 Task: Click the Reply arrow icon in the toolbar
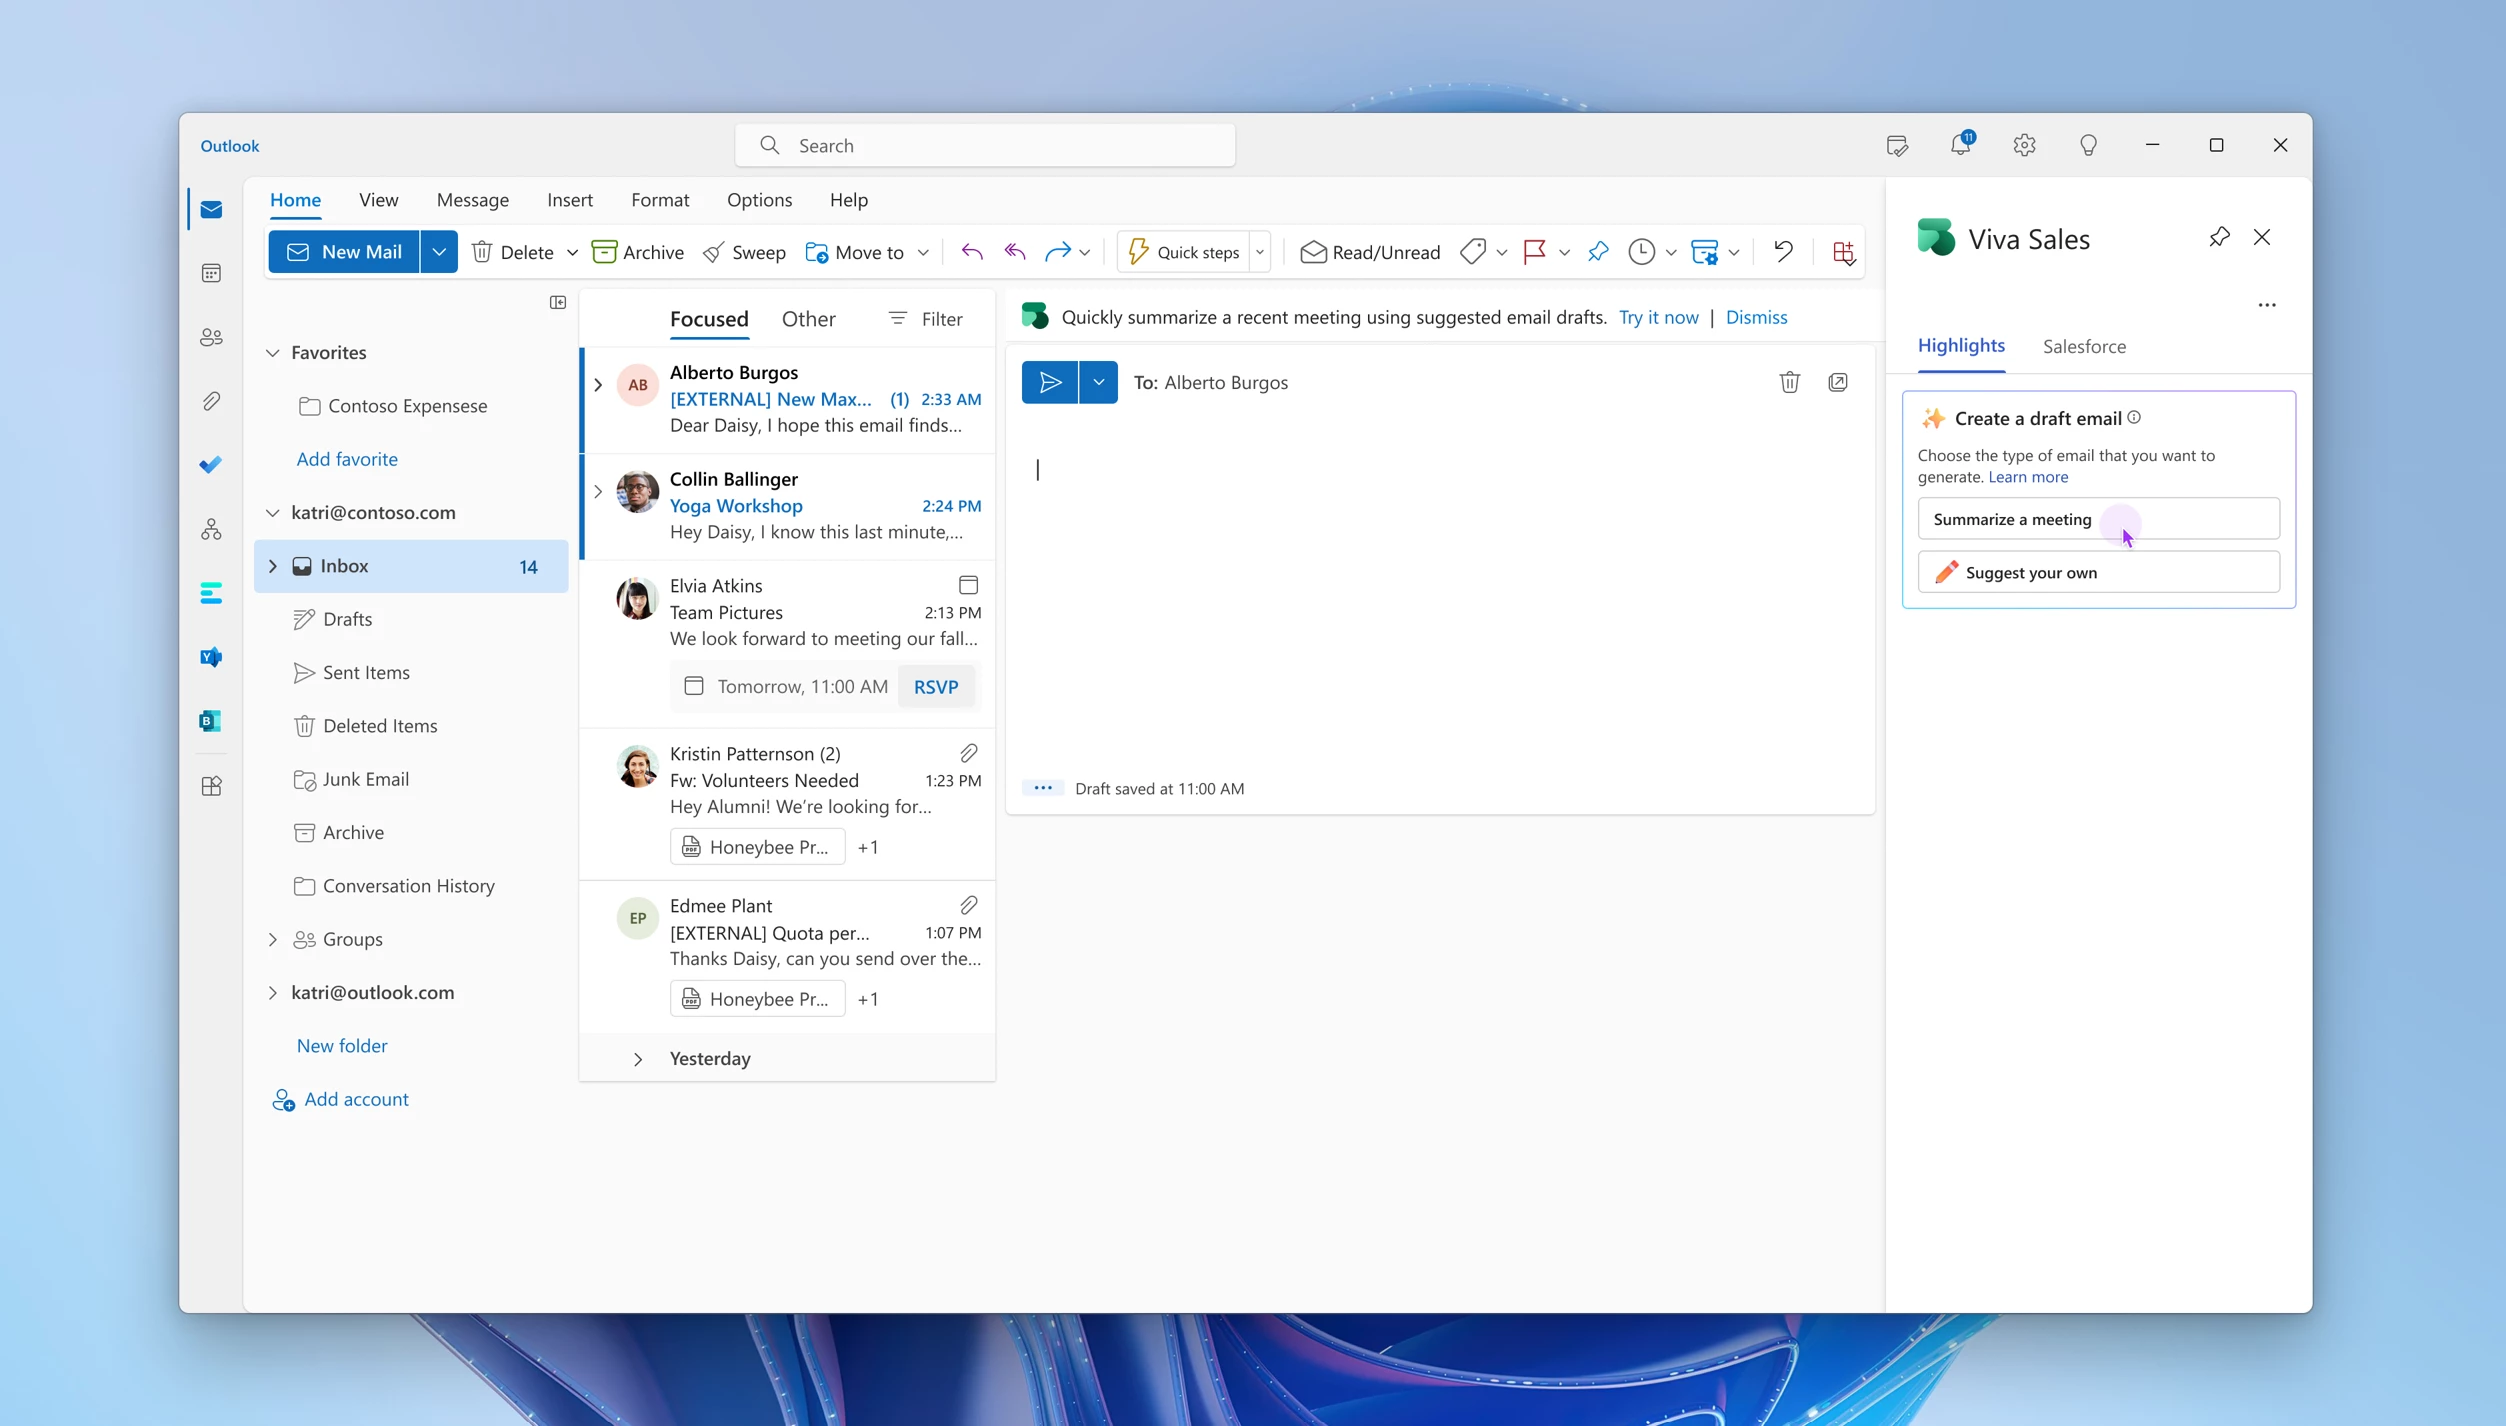click(971, 252)
